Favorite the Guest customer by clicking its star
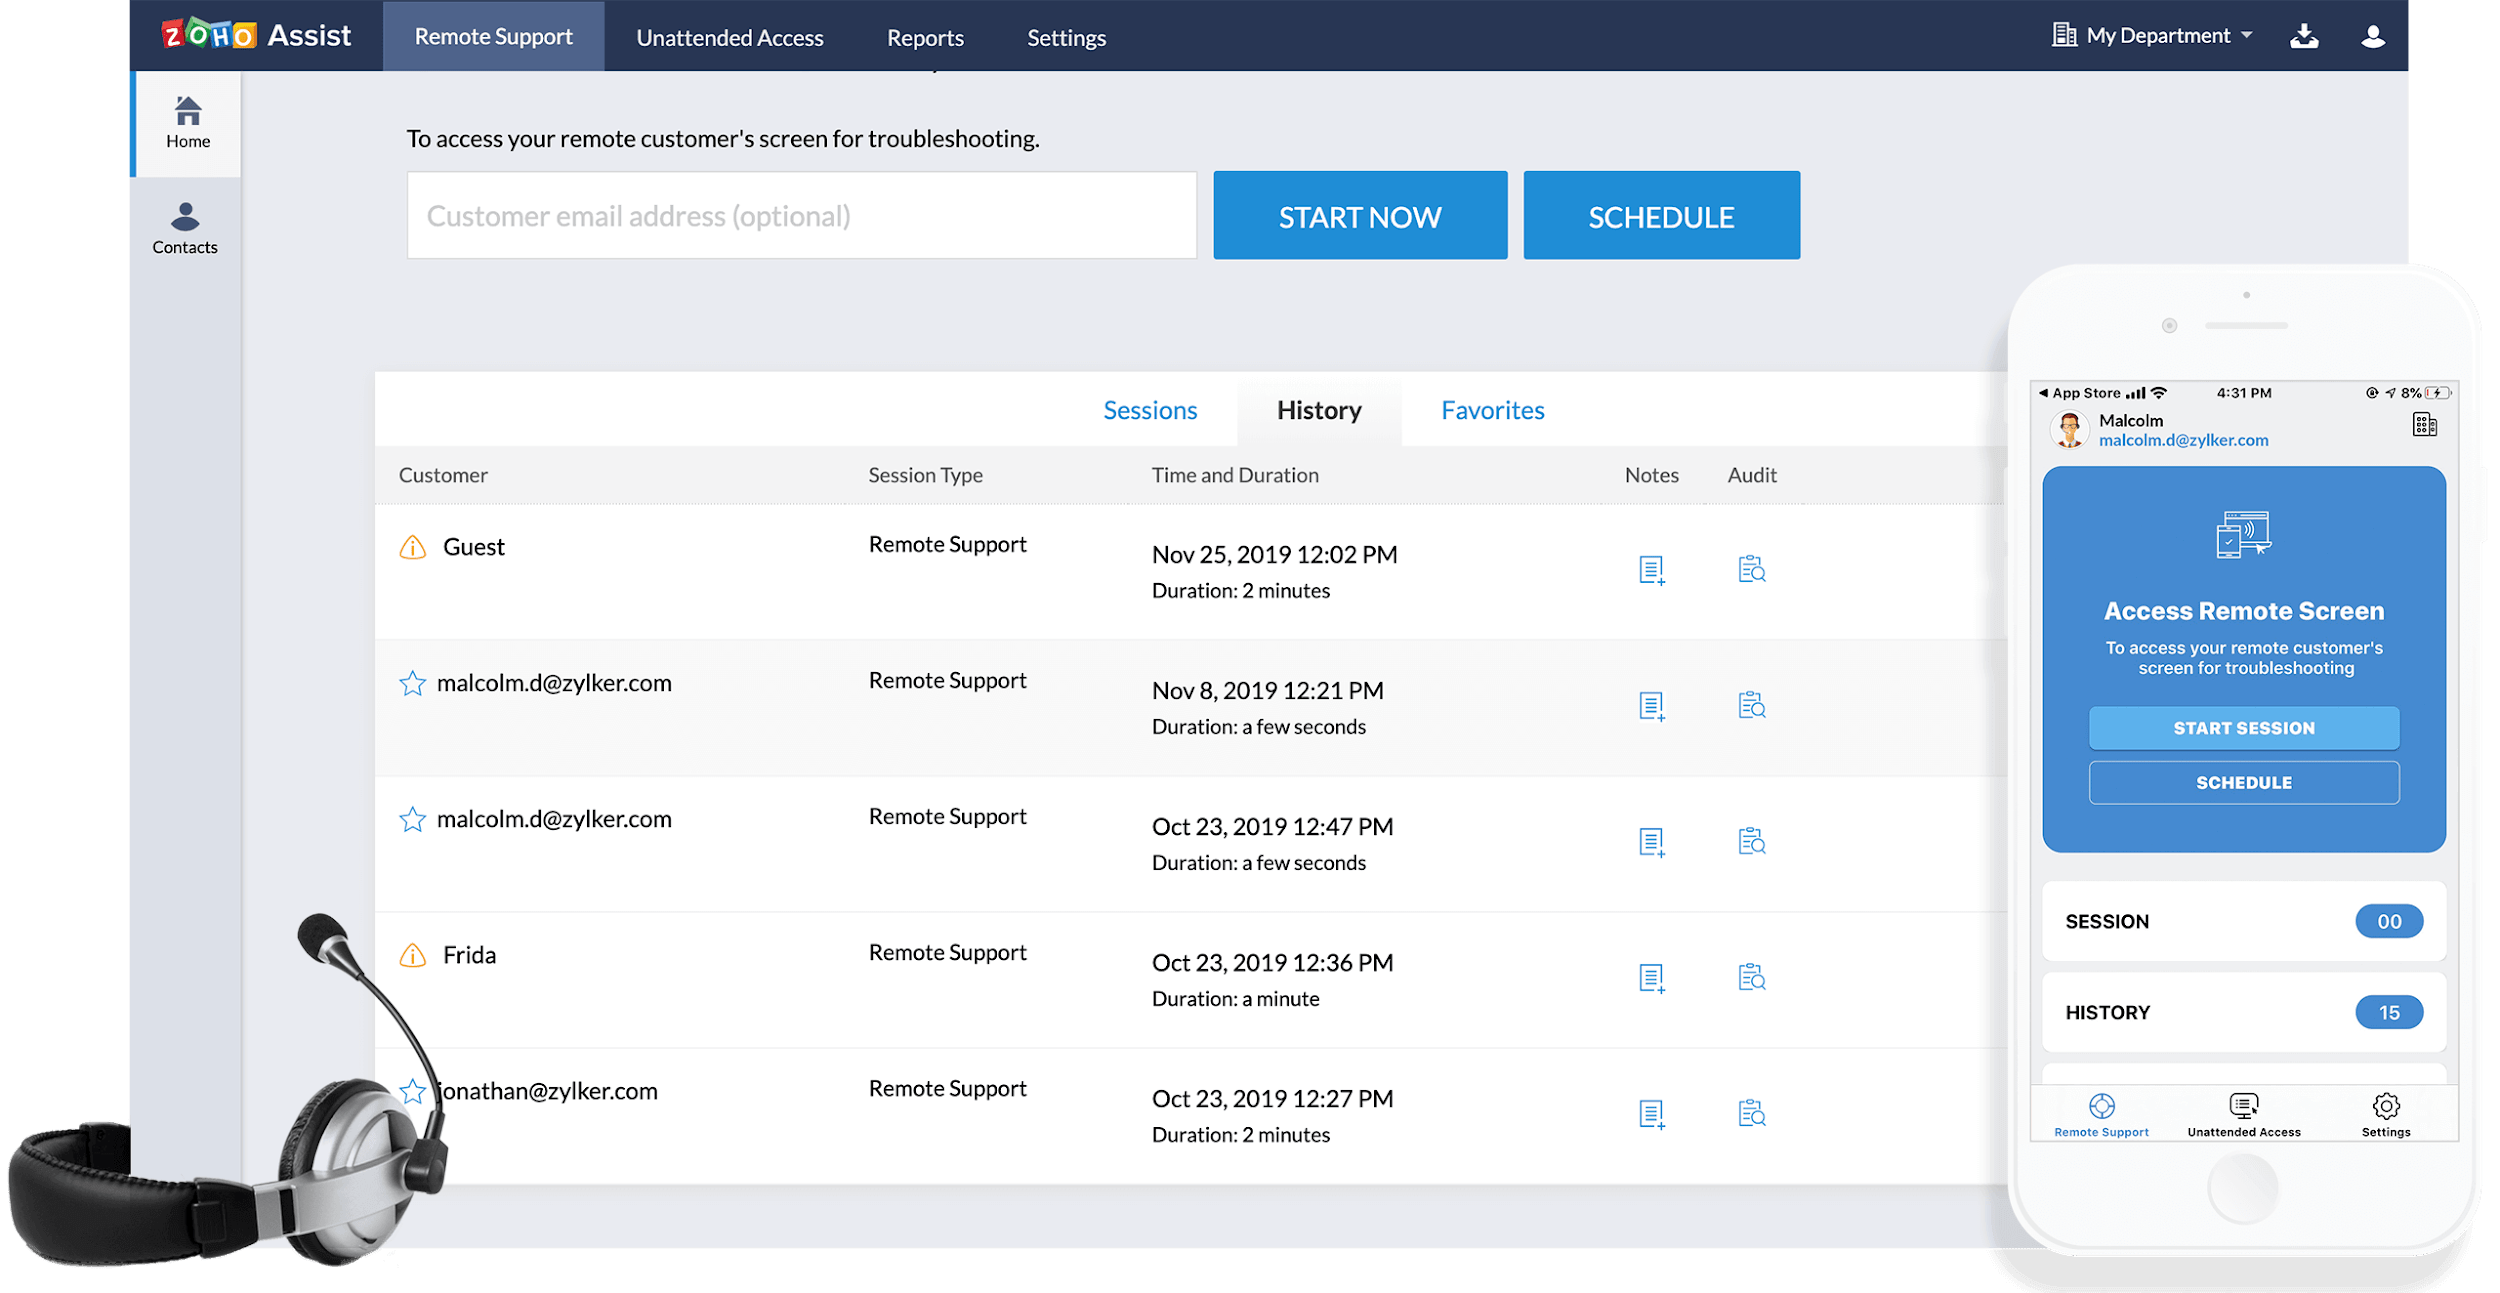2500x1293 pixels. coord(412,546)
